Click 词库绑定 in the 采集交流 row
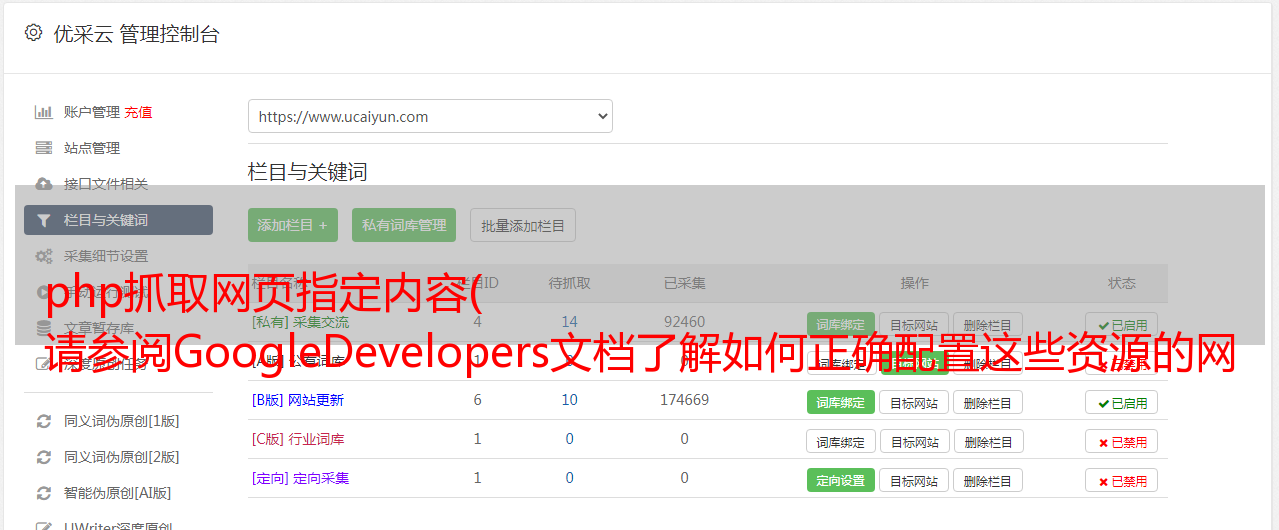The width and height of the screenshot is (1279, 530). point(841,325)
